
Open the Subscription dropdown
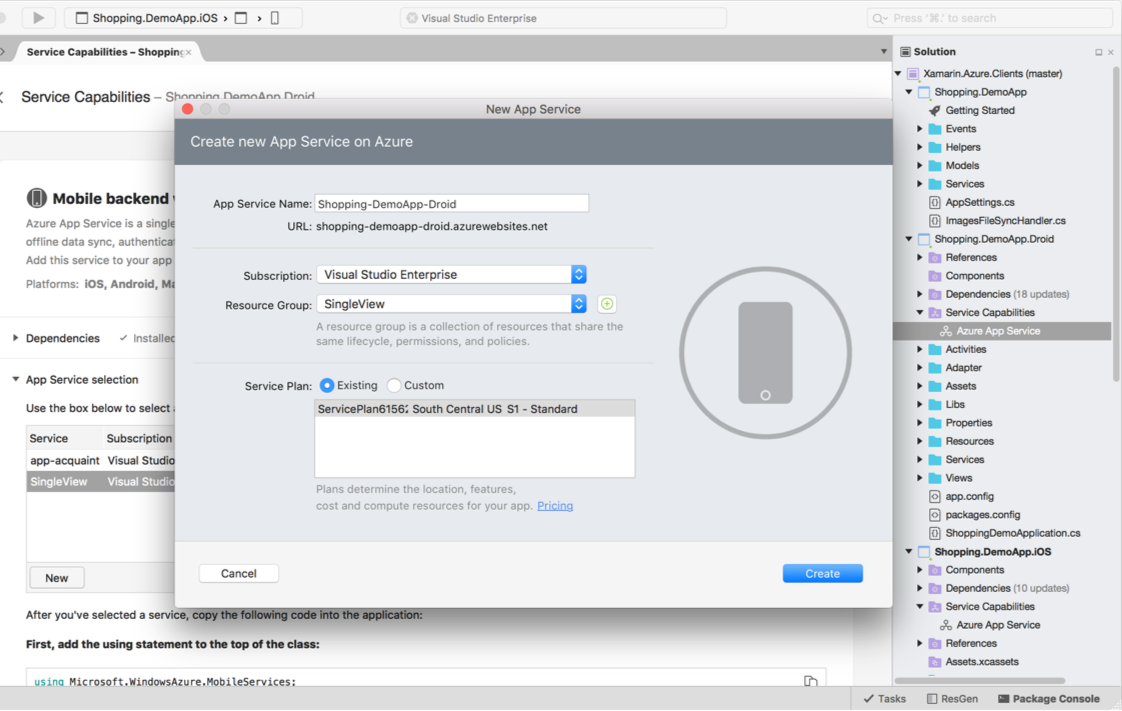452,275
